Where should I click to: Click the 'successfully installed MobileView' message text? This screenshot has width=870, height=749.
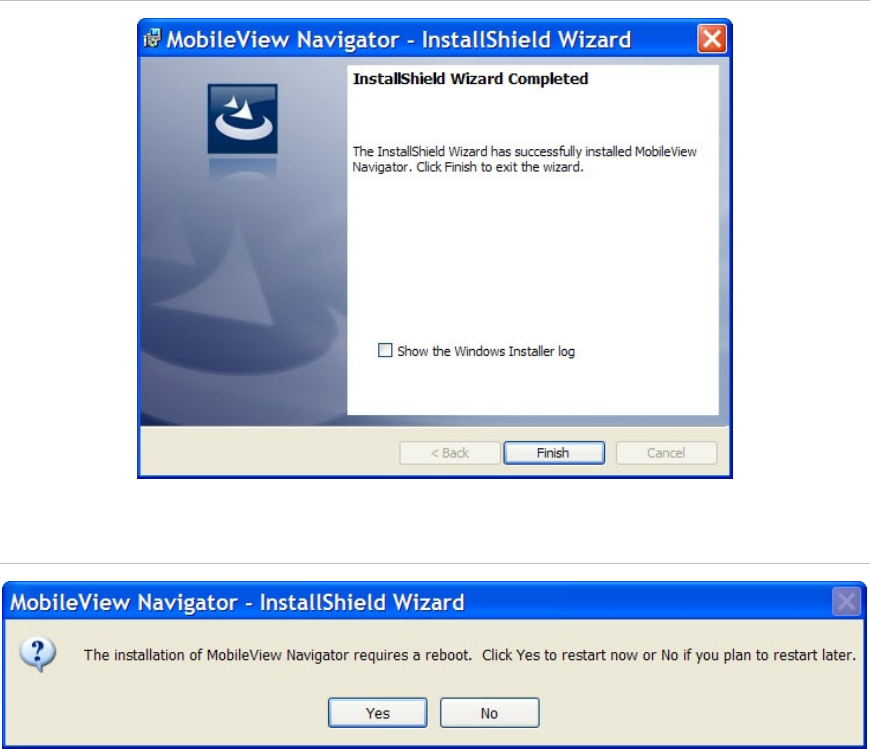click(x=524, y=159)
